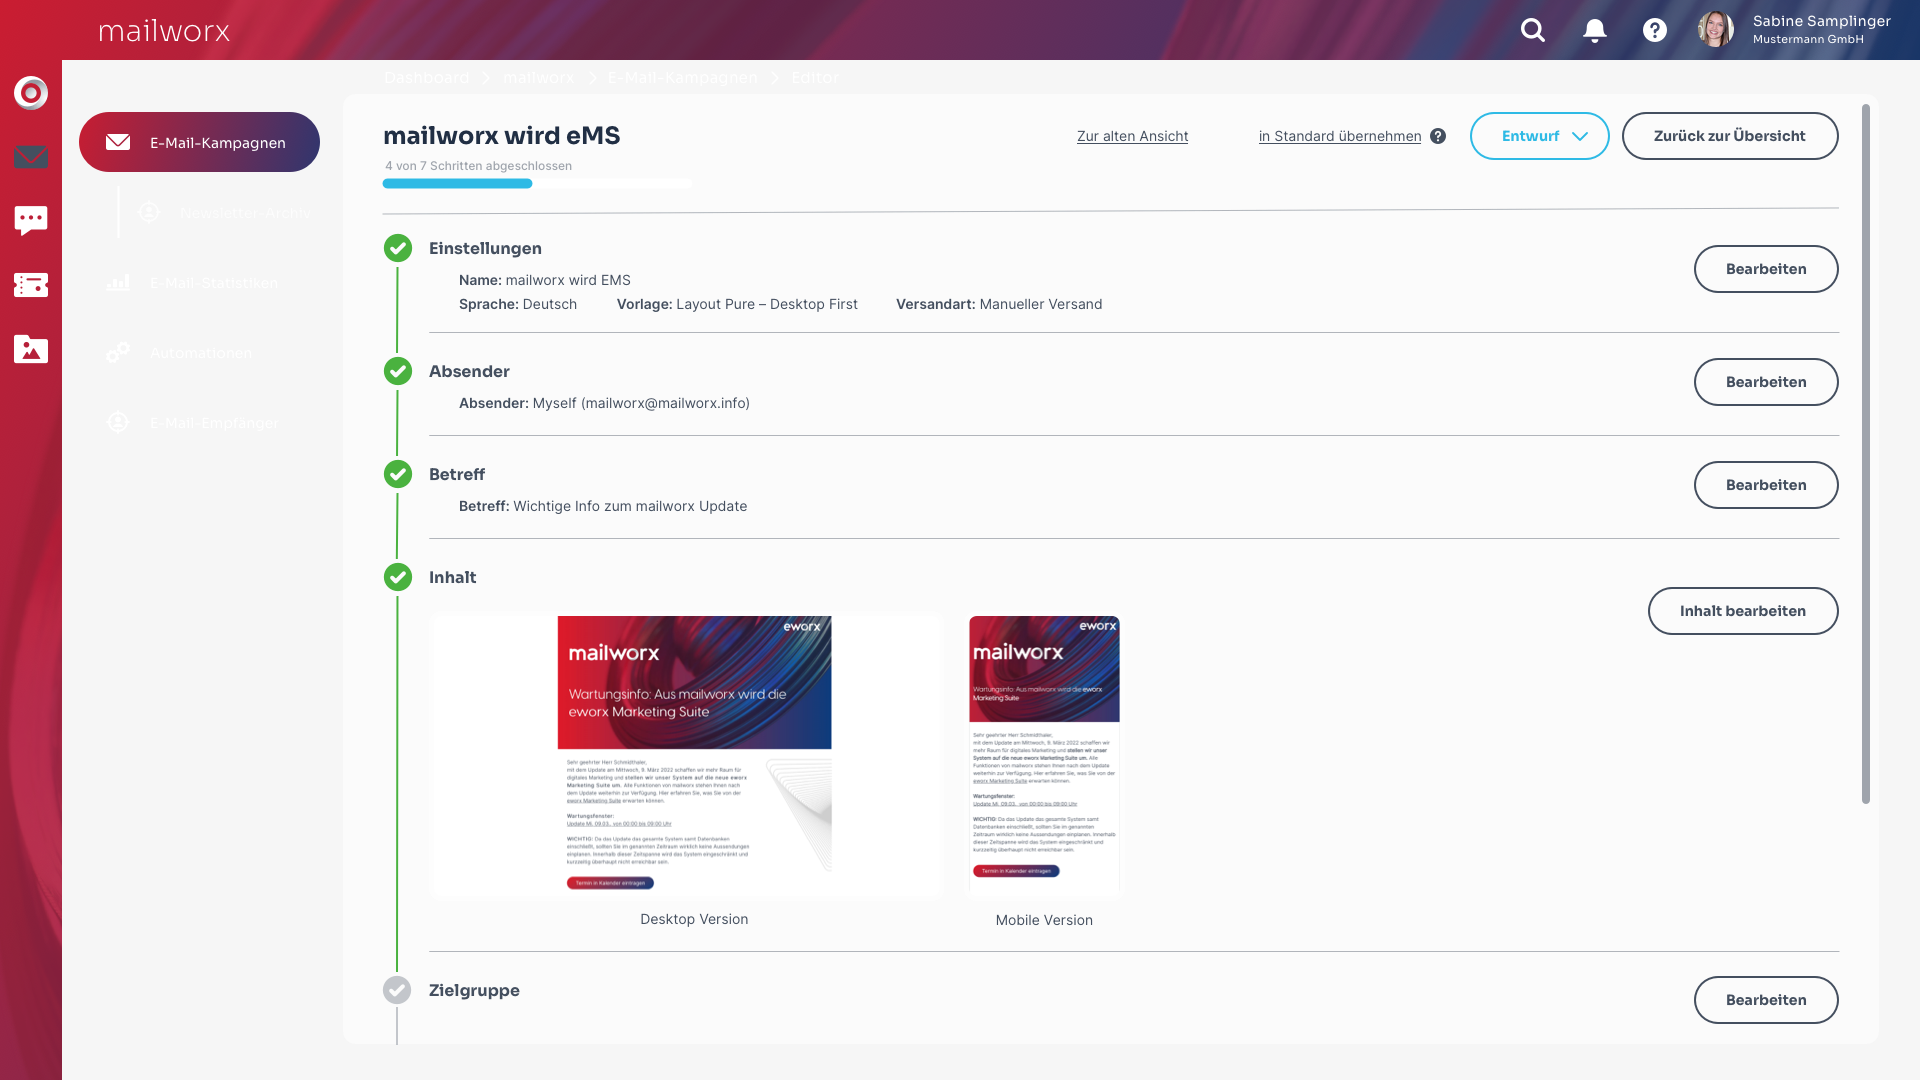Open the notifications bell
Screen dimensions: 1920x1080
click(1595, 30)
